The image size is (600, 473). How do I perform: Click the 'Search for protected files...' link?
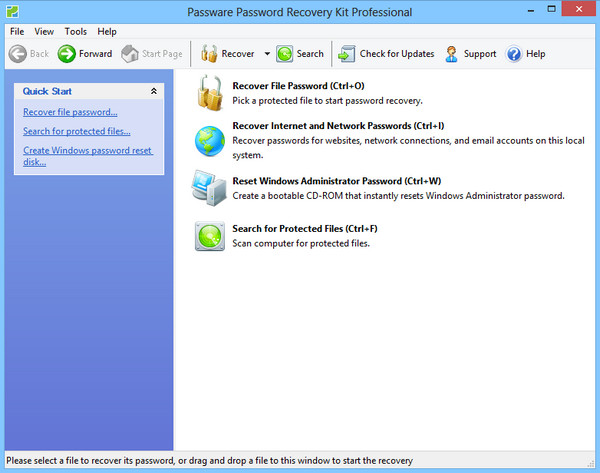pyautogui.click(x=76, y=131)
